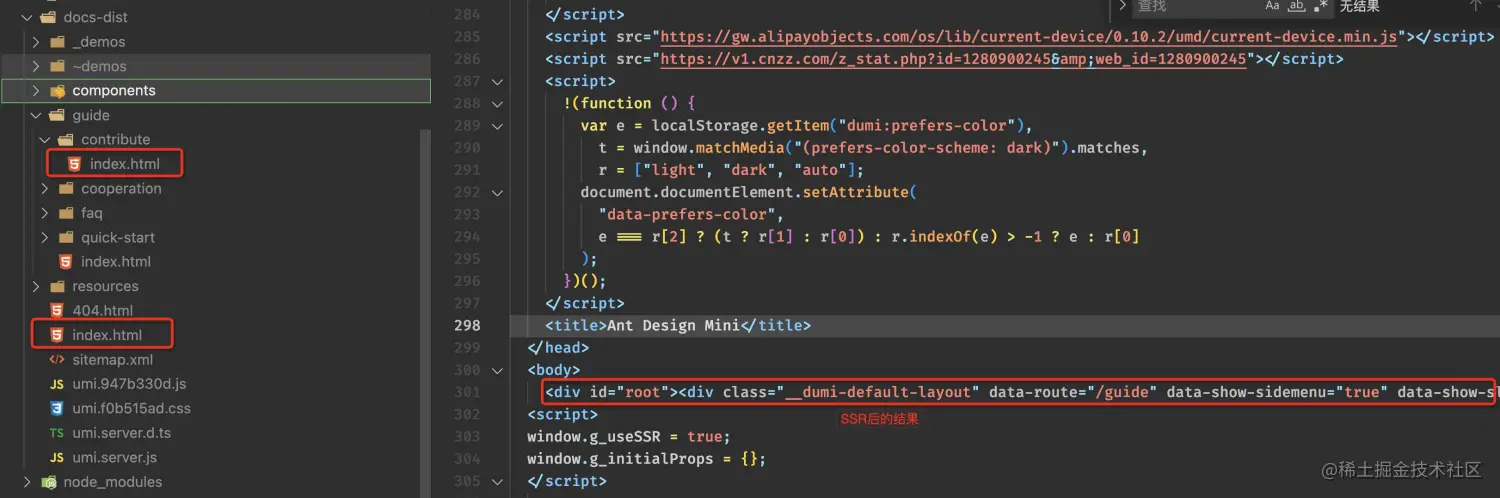Click the ~demos folder icon
Image resolution: width=1500 pixels, height=498 pixels.
pos(57,66)
